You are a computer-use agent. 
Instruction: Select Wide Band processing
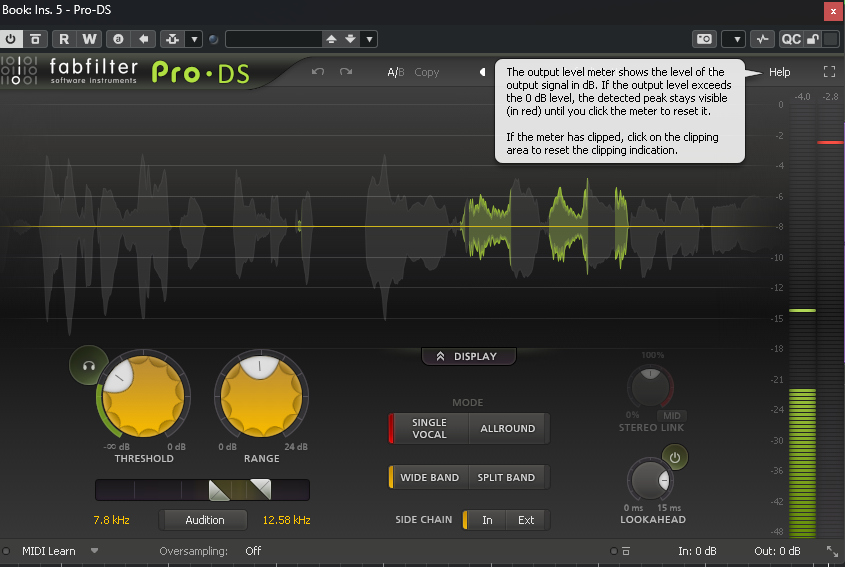pyautogui.click(x=429, y=478)
